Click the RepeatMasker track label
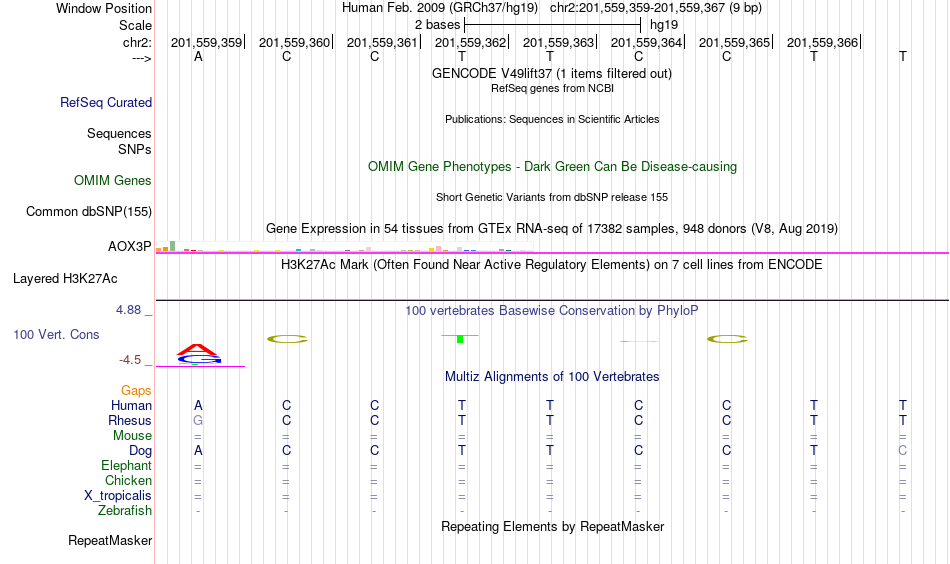 pyautogui.click(x=110, y=540)
